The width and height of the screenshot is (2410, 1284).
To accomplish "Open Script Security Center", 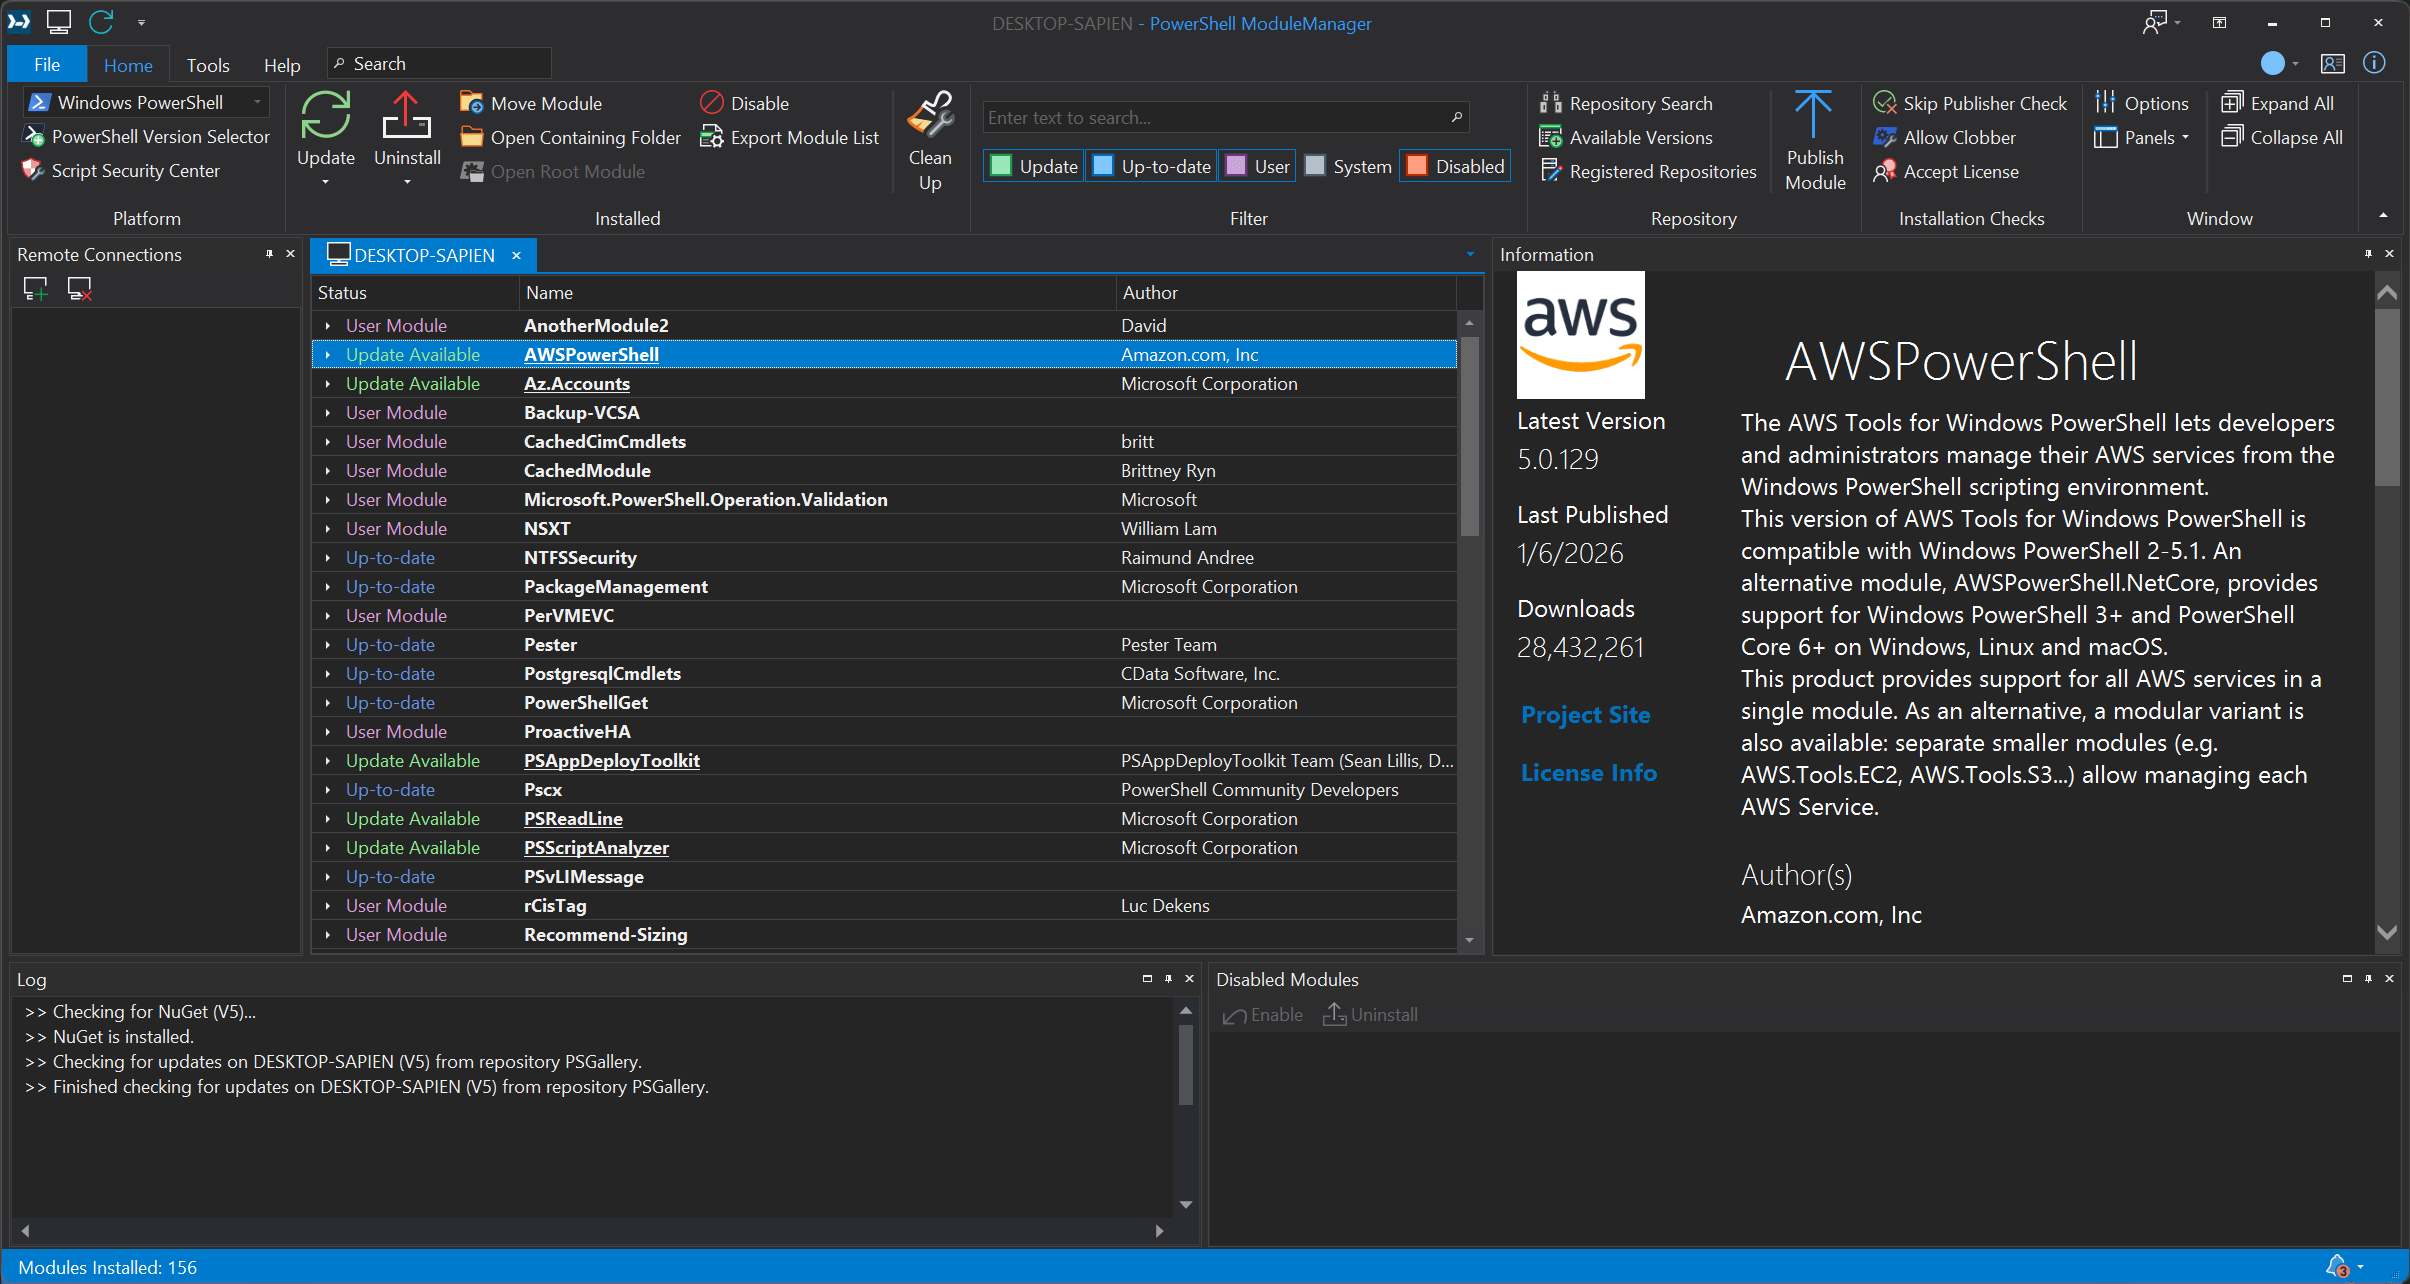I will (x=135, y=171).
